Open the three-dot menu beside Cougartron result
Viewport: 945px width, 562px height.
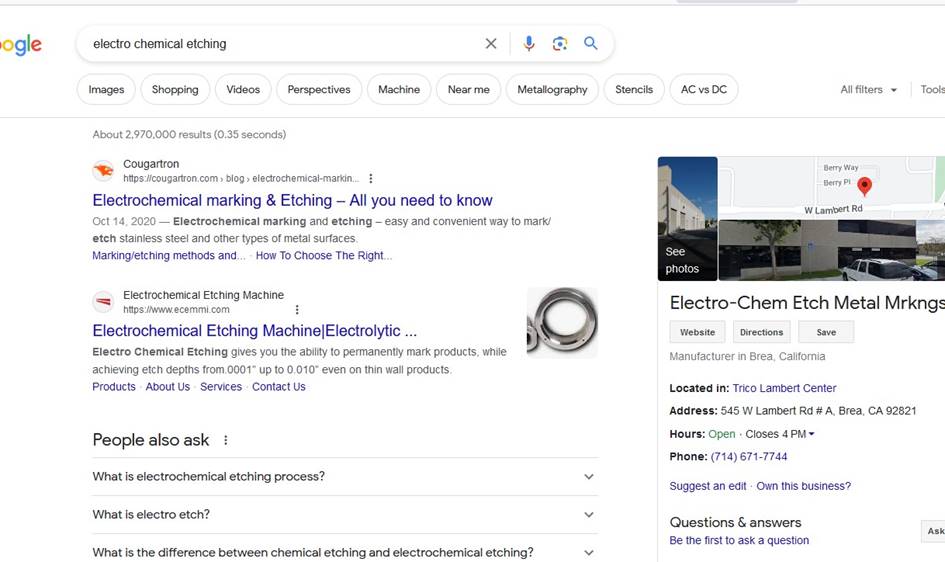tap(371, 178)
